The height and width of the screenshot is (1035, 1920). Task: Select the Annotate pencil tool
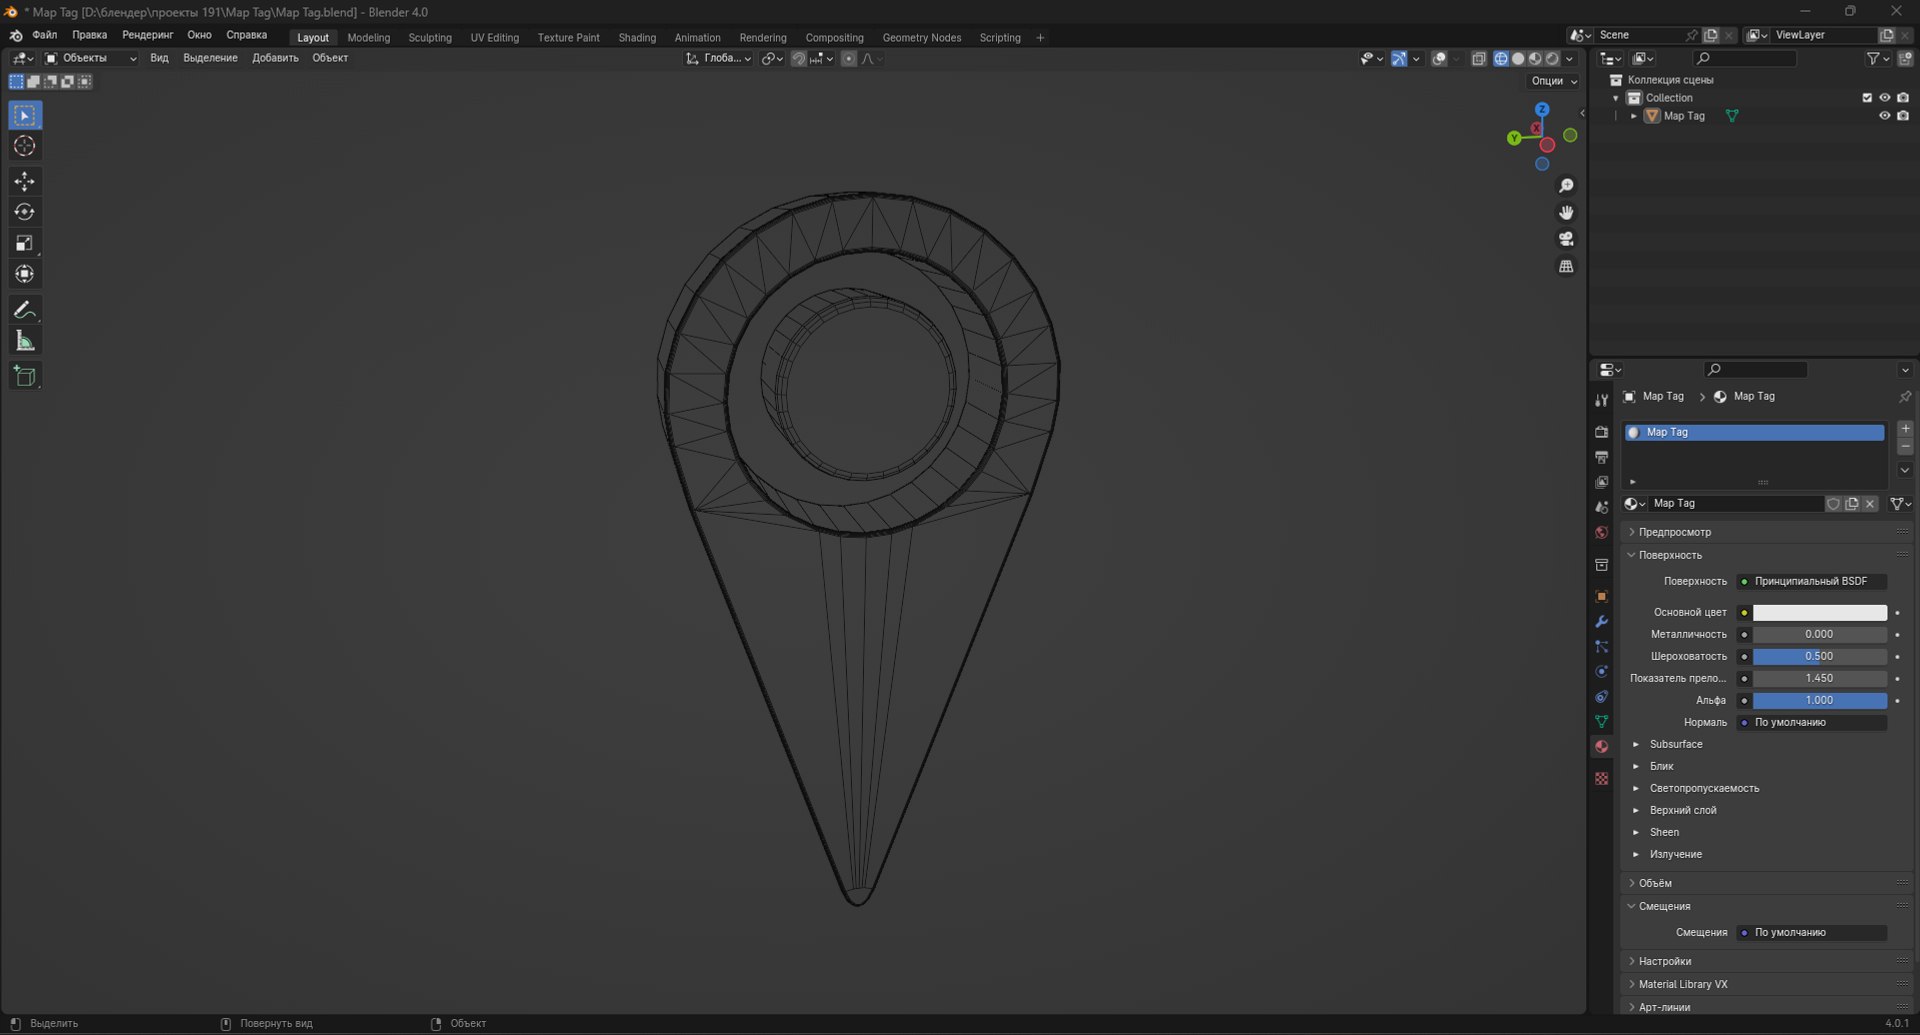pos(25,310)
